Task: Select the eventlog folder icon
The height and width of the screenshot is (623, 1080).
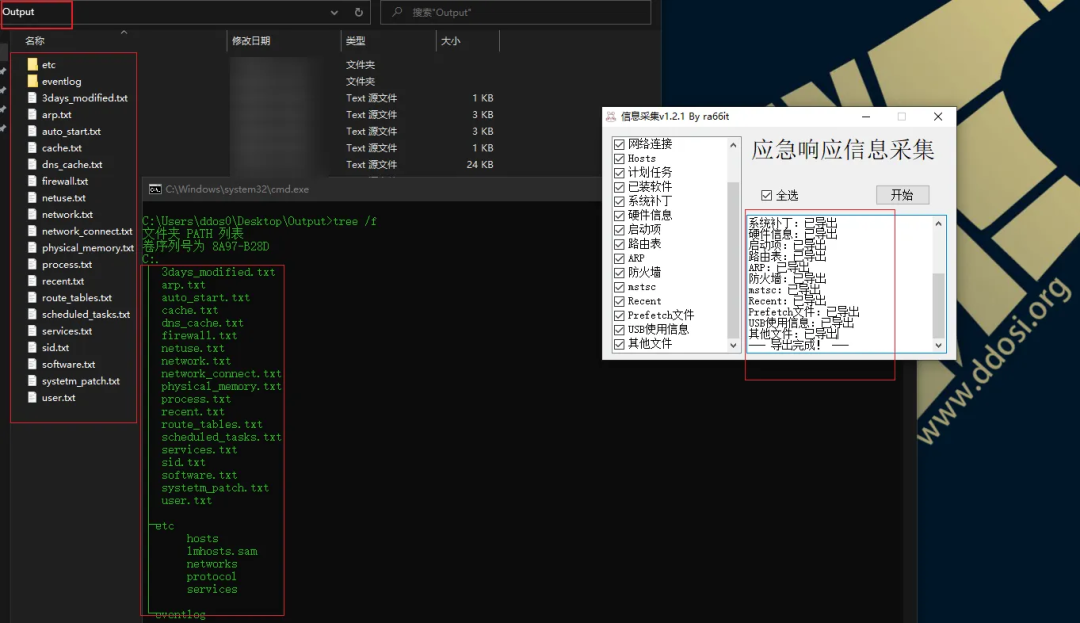Action: (x=32, y=81)
